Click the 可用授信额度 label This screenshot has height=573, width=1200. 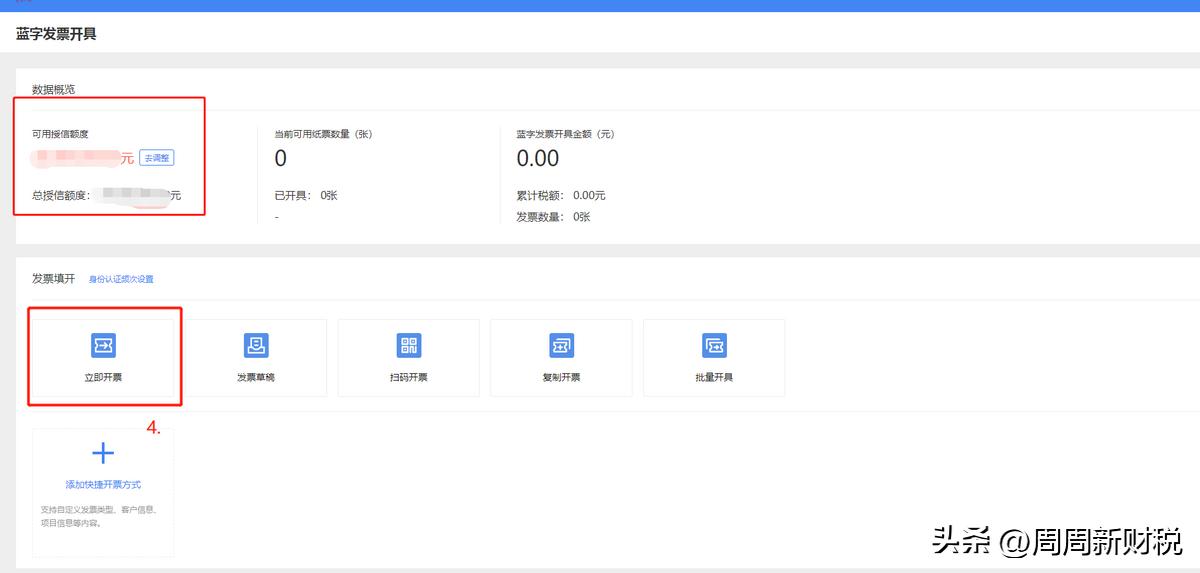(x=60, y=133)
